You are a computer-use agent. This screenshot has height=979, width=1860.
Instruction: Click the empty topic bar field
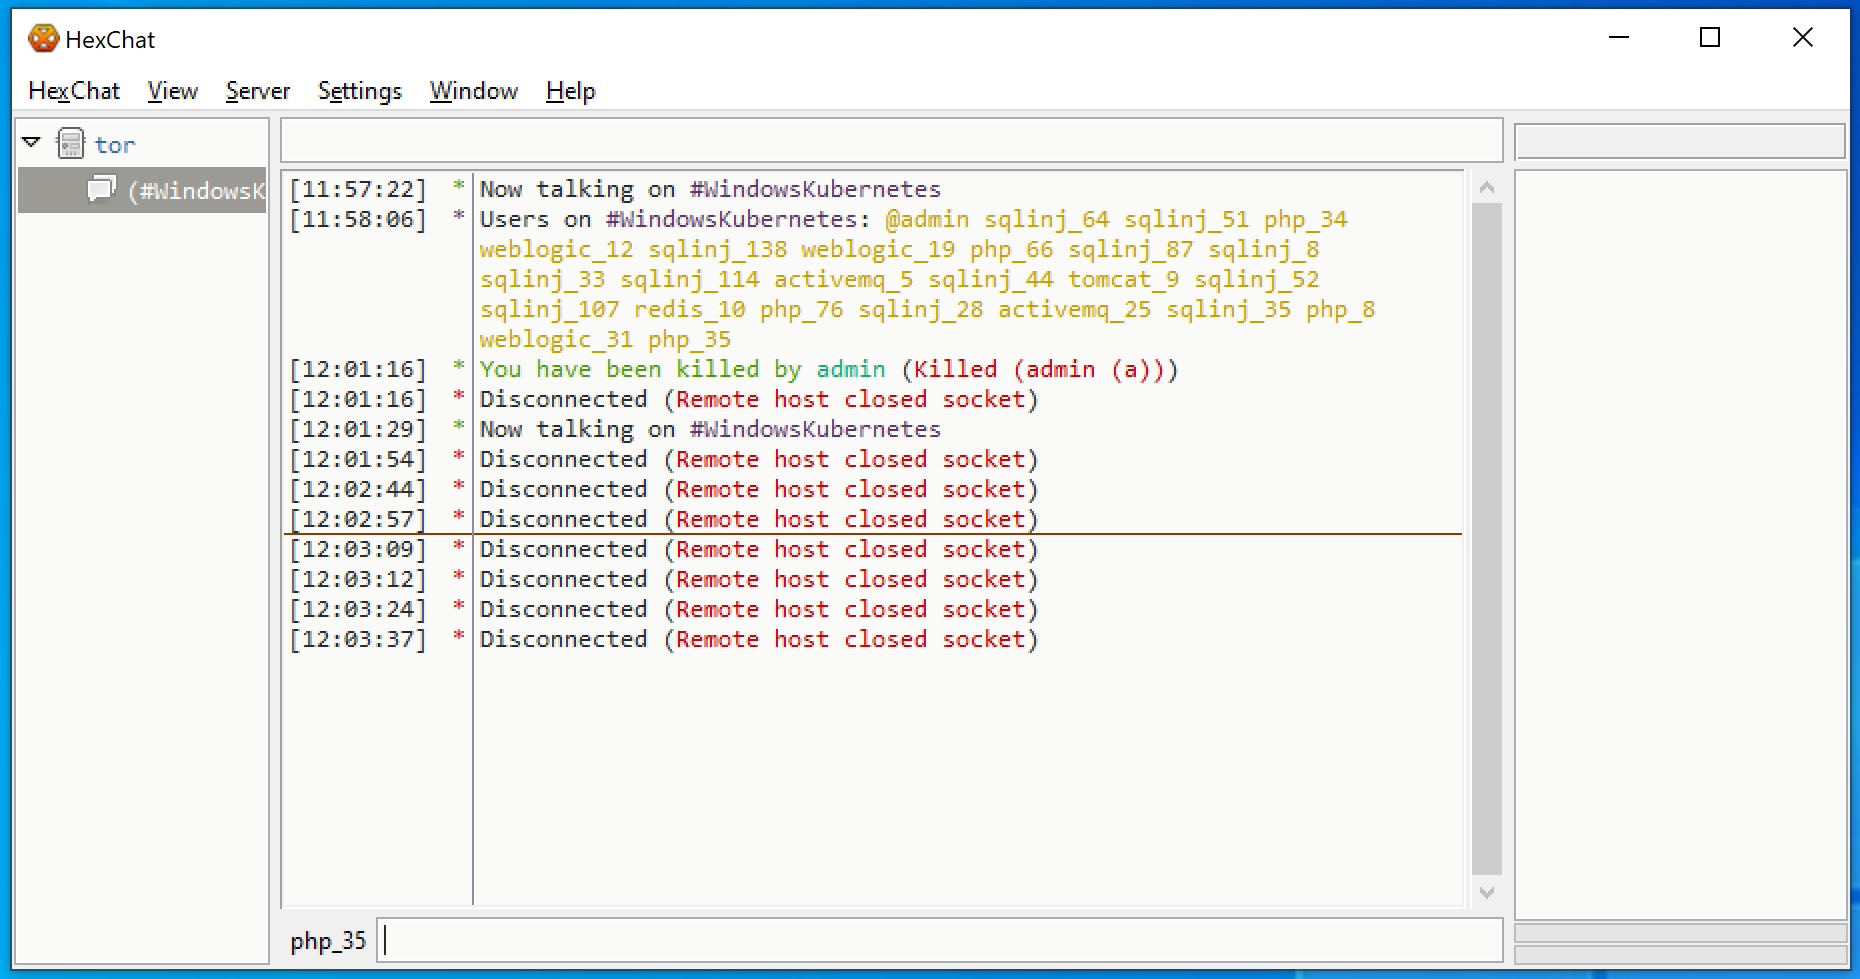892,140
